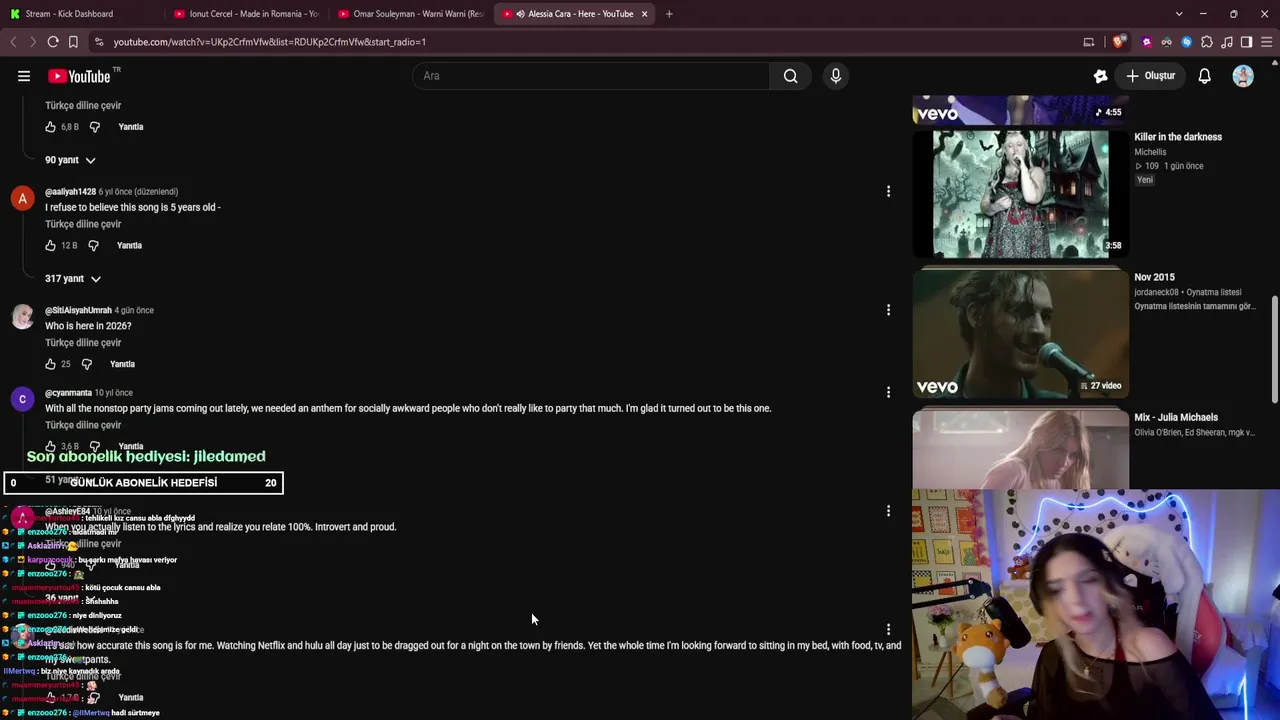Click the 'Killer in the darkness' title
1280x720 pixels.
[x=1178, y=137]
